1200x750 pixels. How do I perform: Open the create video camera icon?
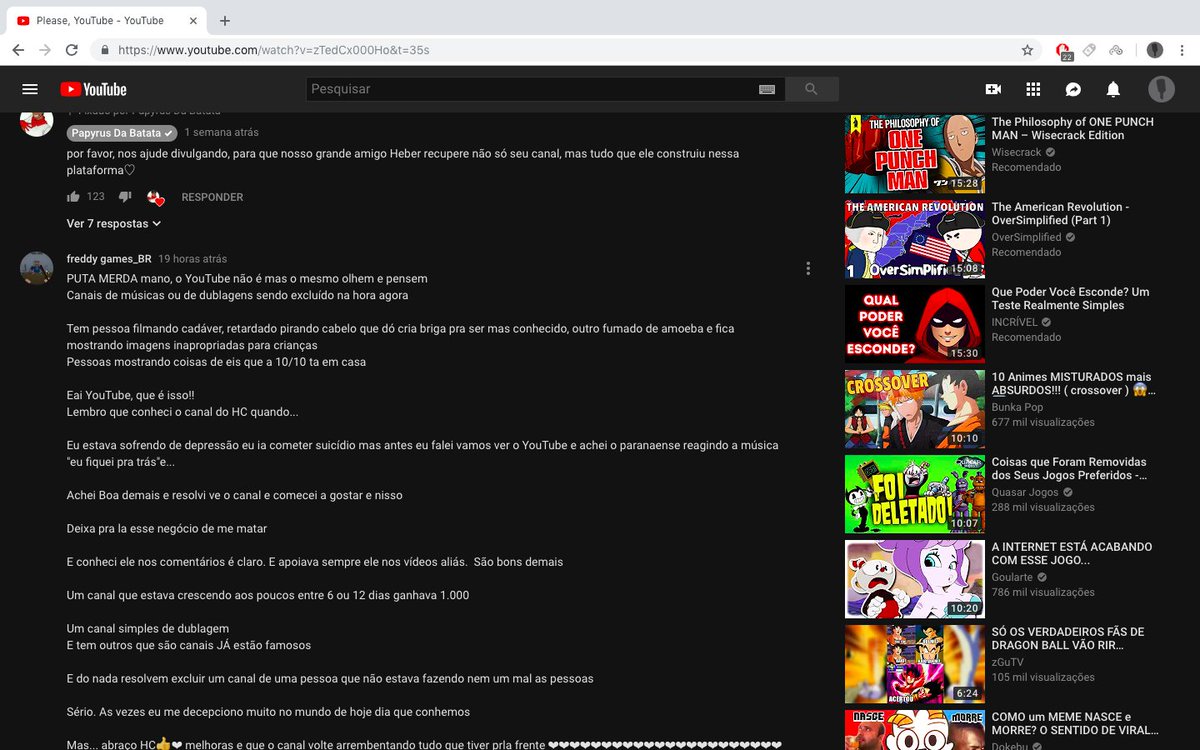point(993,89)
